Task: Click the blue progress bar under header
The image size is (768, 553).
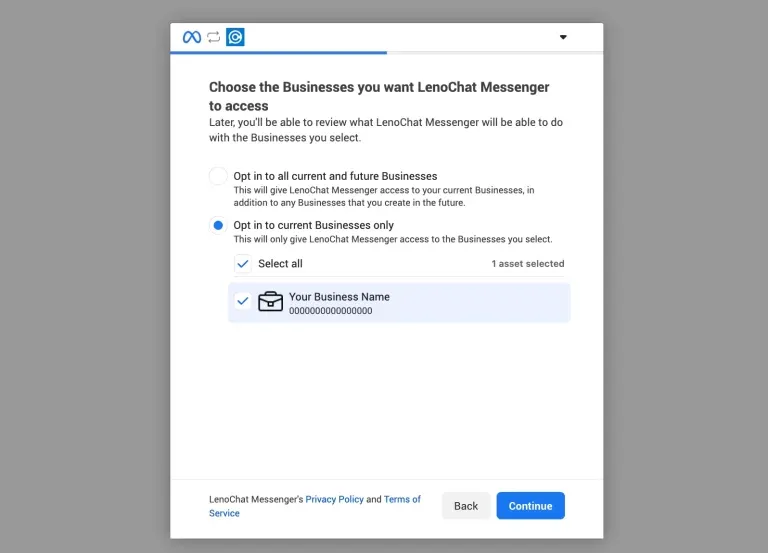Action: click(279, 52)
